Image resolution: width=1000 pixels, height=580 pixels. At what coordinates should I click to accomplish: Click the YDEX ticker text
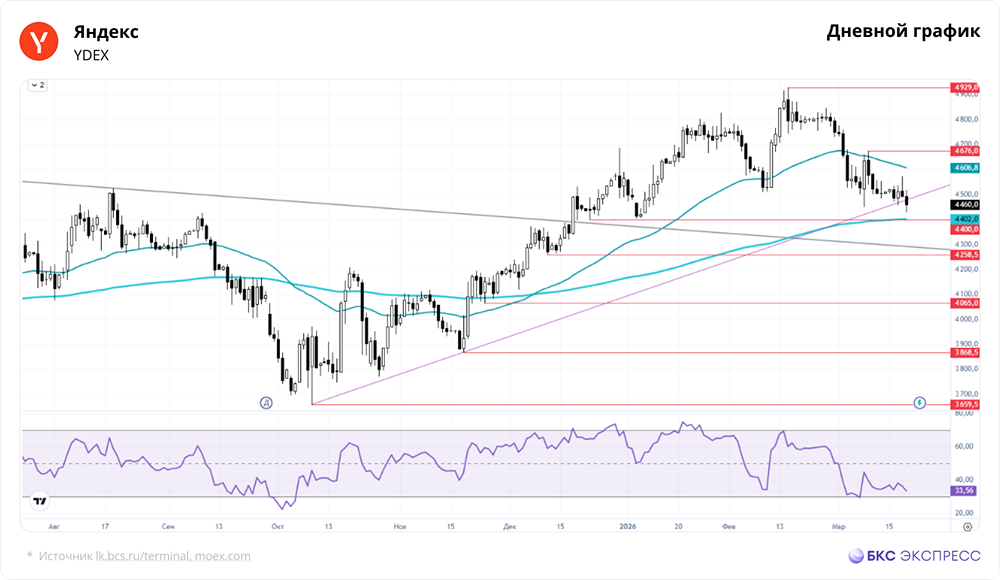click(91, 56)
